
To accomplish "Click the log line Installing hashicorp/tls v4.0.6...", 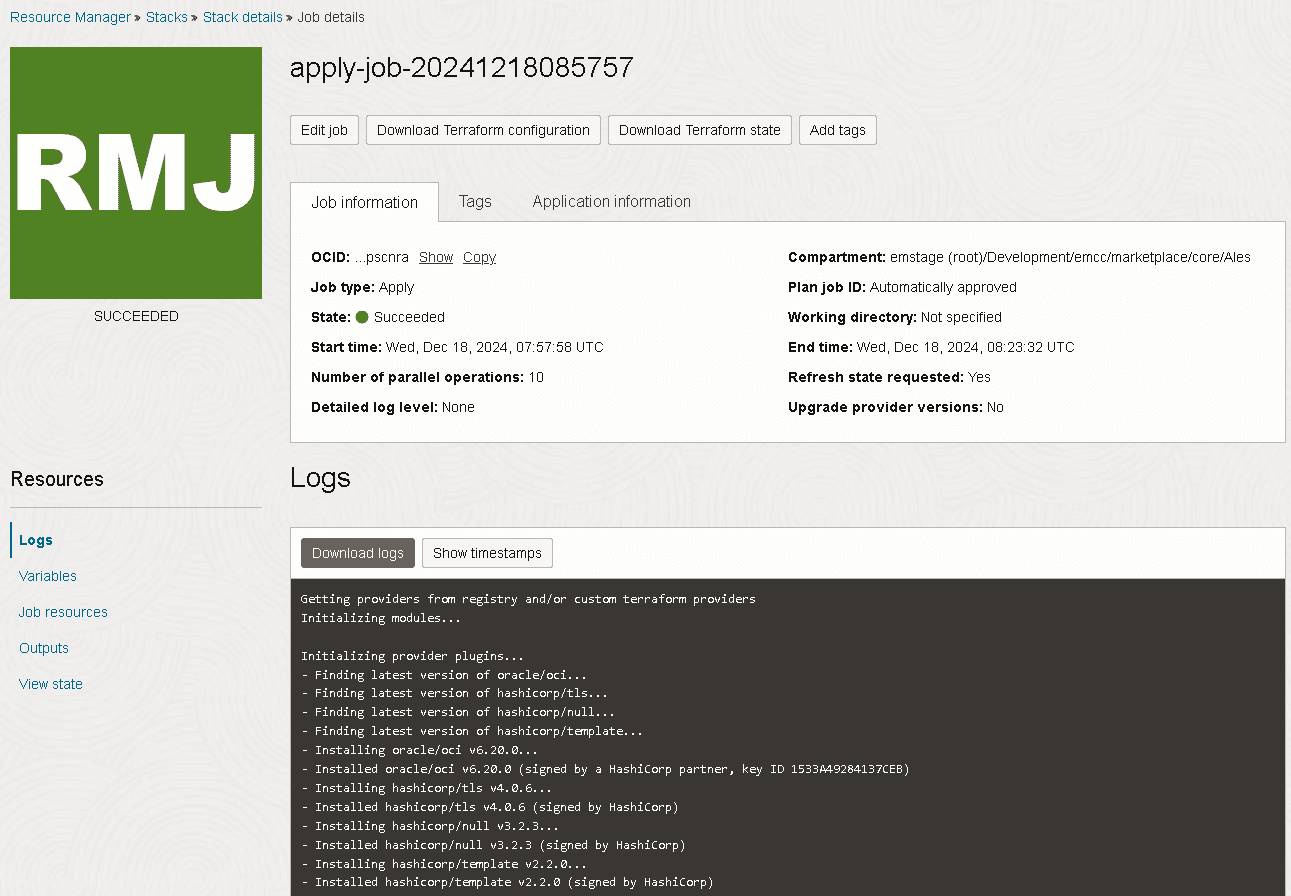I will pos(427,789).
